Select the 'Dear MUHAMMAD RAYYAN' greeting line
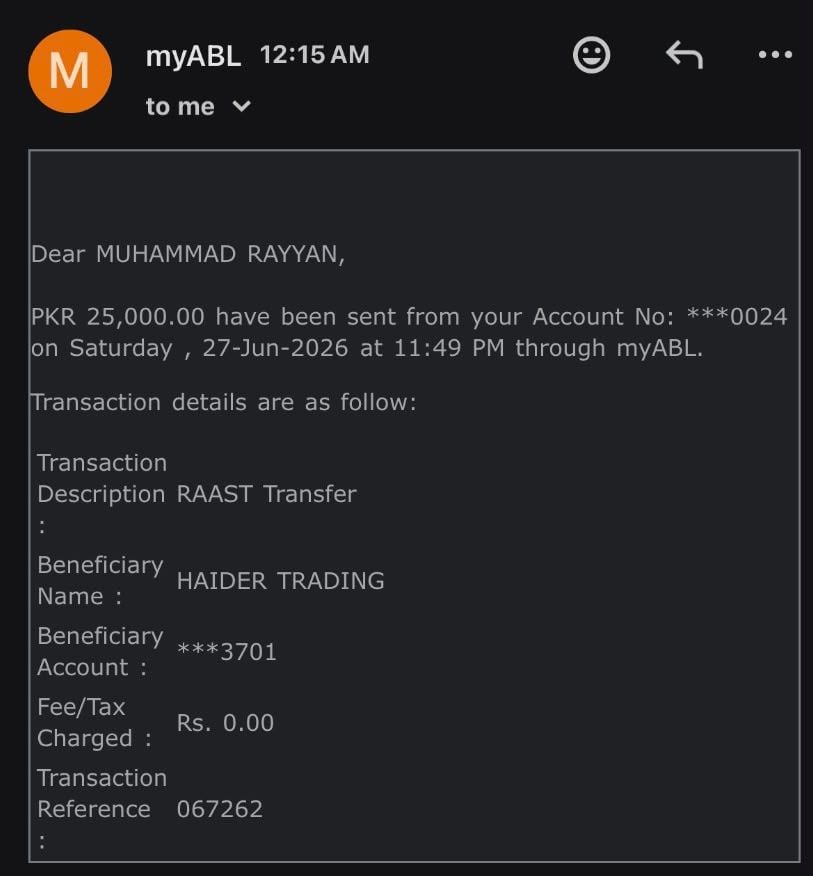The width and height of the screenshot is (813, 876). (188, 254)
